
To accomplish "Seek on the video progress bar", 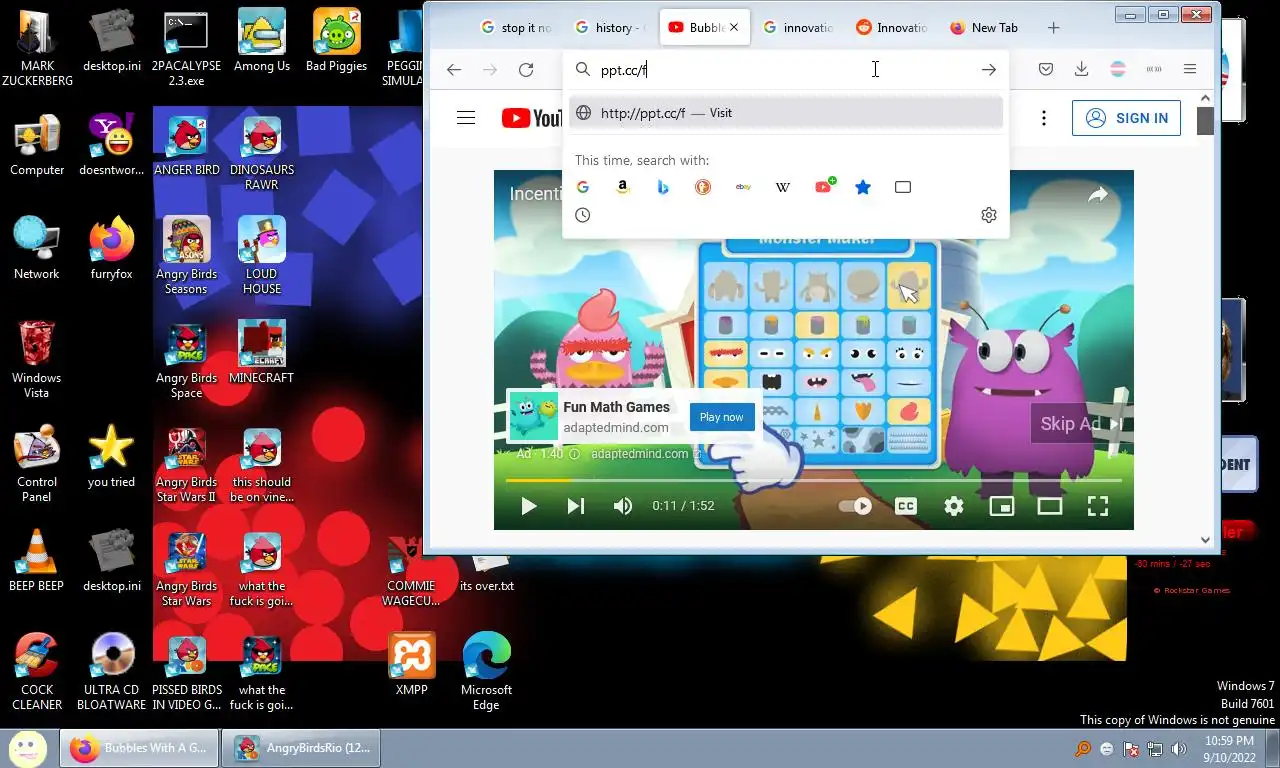I will tap(813, 480).
